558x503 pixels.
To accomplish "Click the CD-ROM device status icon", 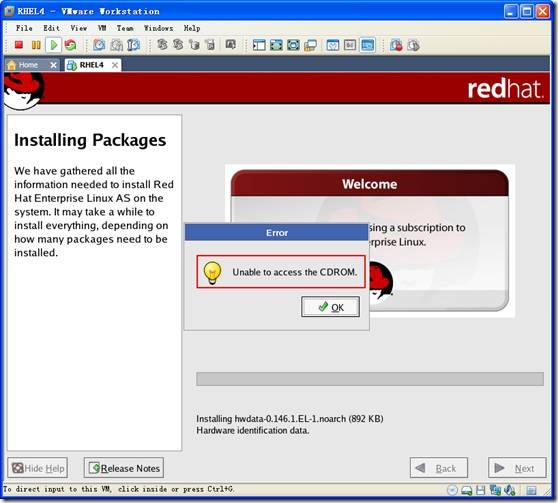I will click(x=452, y=490).
